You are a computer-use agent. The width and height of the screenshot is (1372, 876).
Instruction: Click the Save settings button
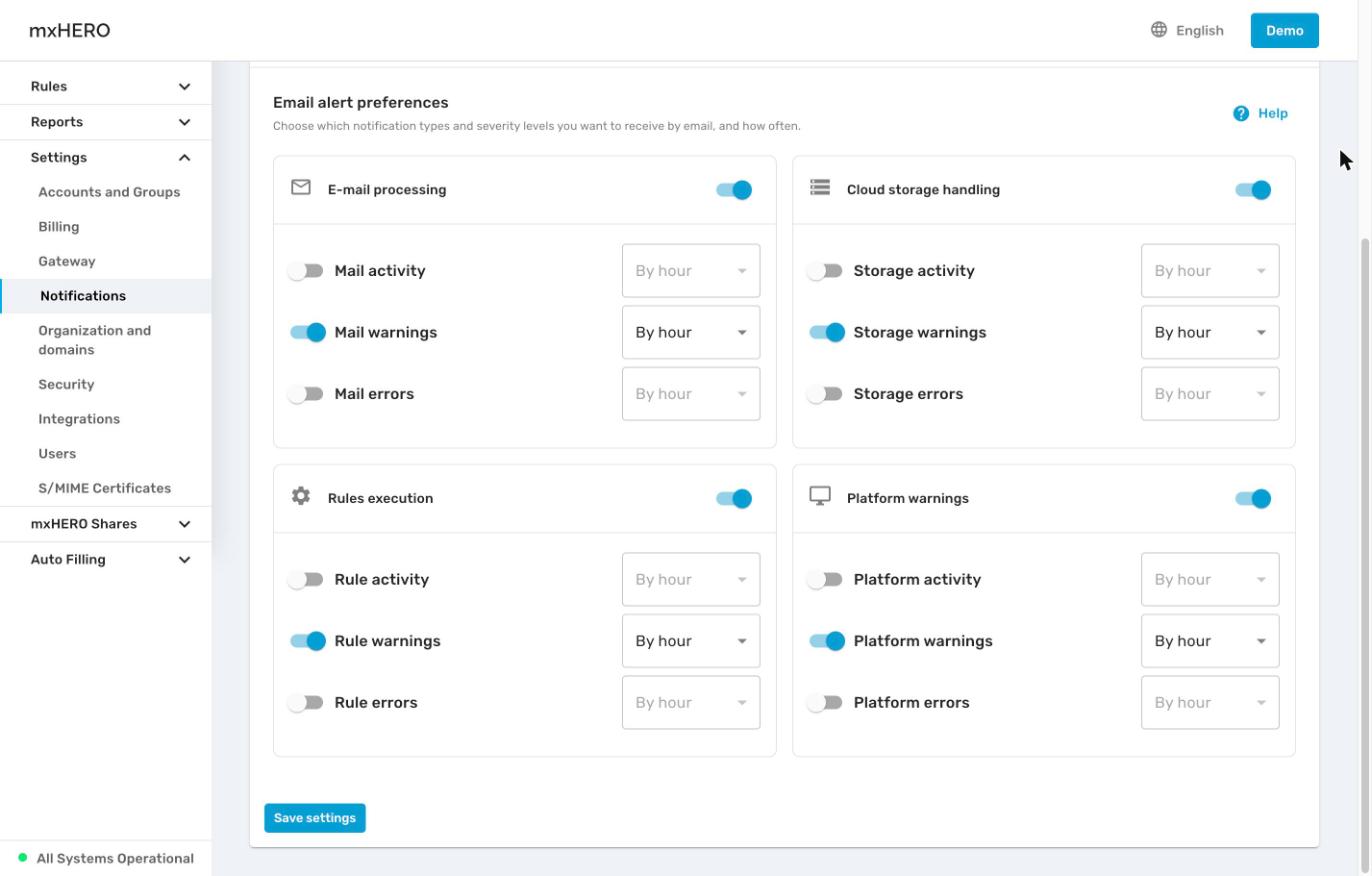pos(315,818)
